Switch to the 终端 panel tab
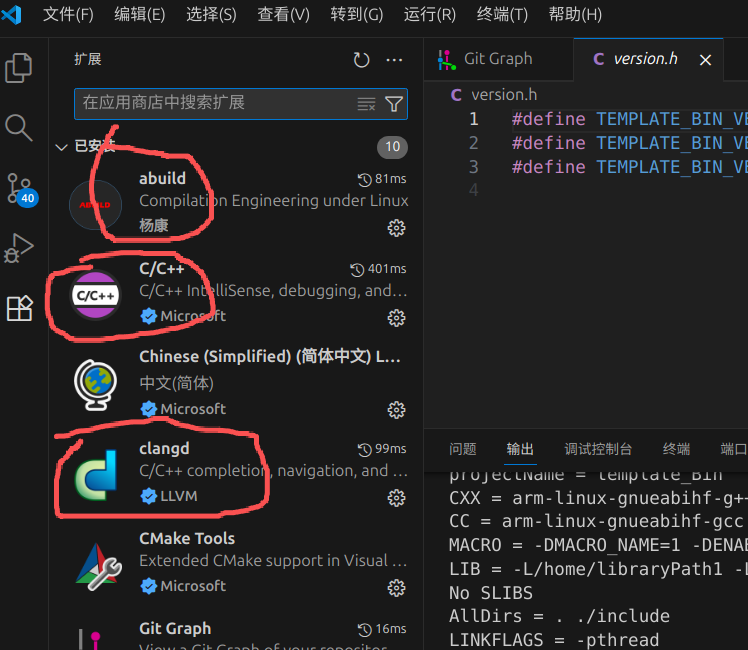The image size is (748, 650). (x=676, y=449)
